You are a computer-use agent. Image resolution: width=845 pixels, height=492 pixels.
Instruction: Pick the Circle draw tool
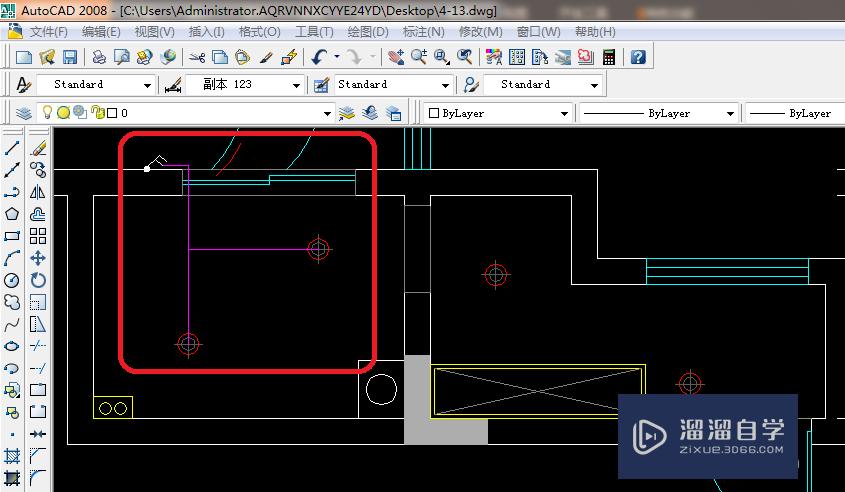pos(12,280)
